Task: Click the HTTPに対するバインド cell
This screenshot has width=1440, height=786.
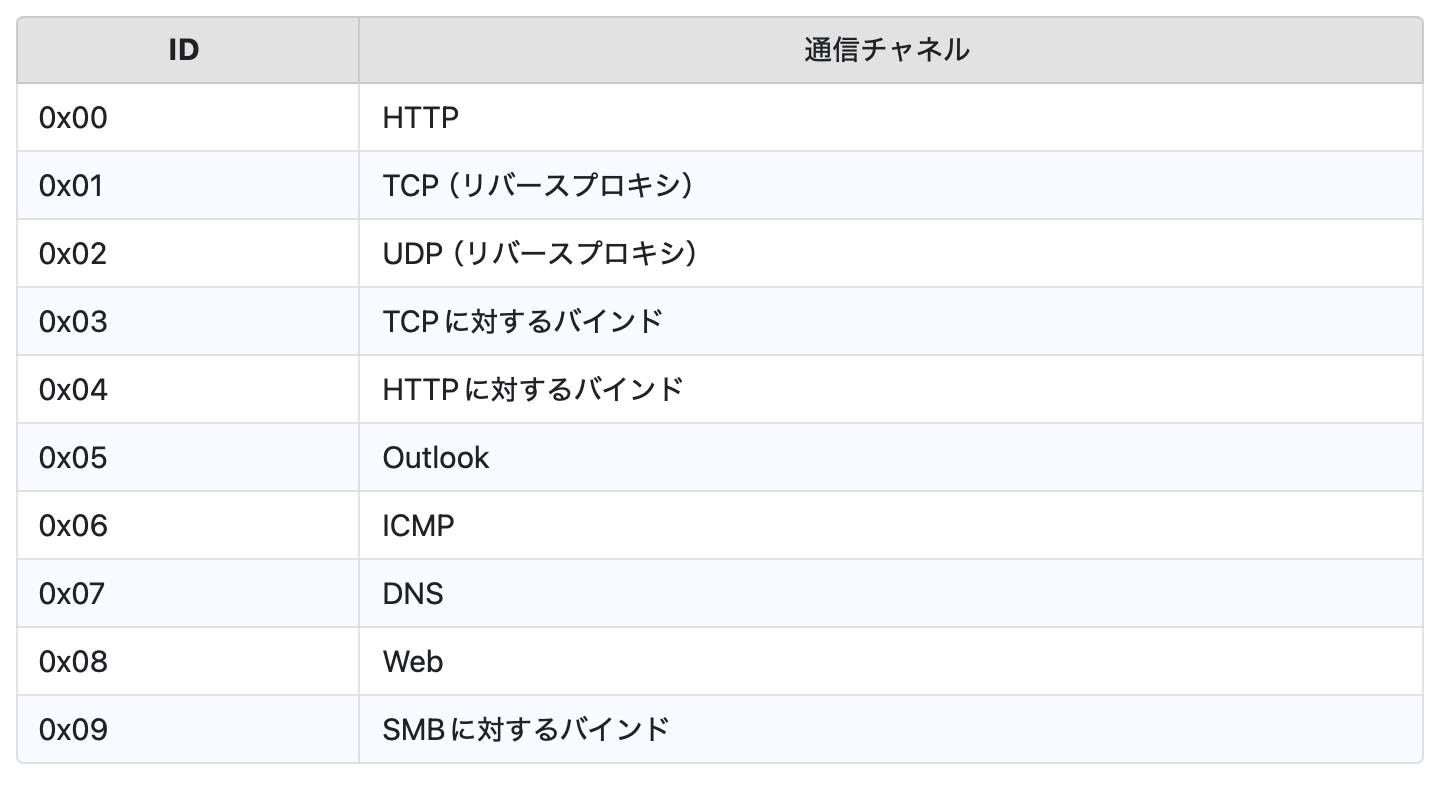Action: (x=533, y=390)
